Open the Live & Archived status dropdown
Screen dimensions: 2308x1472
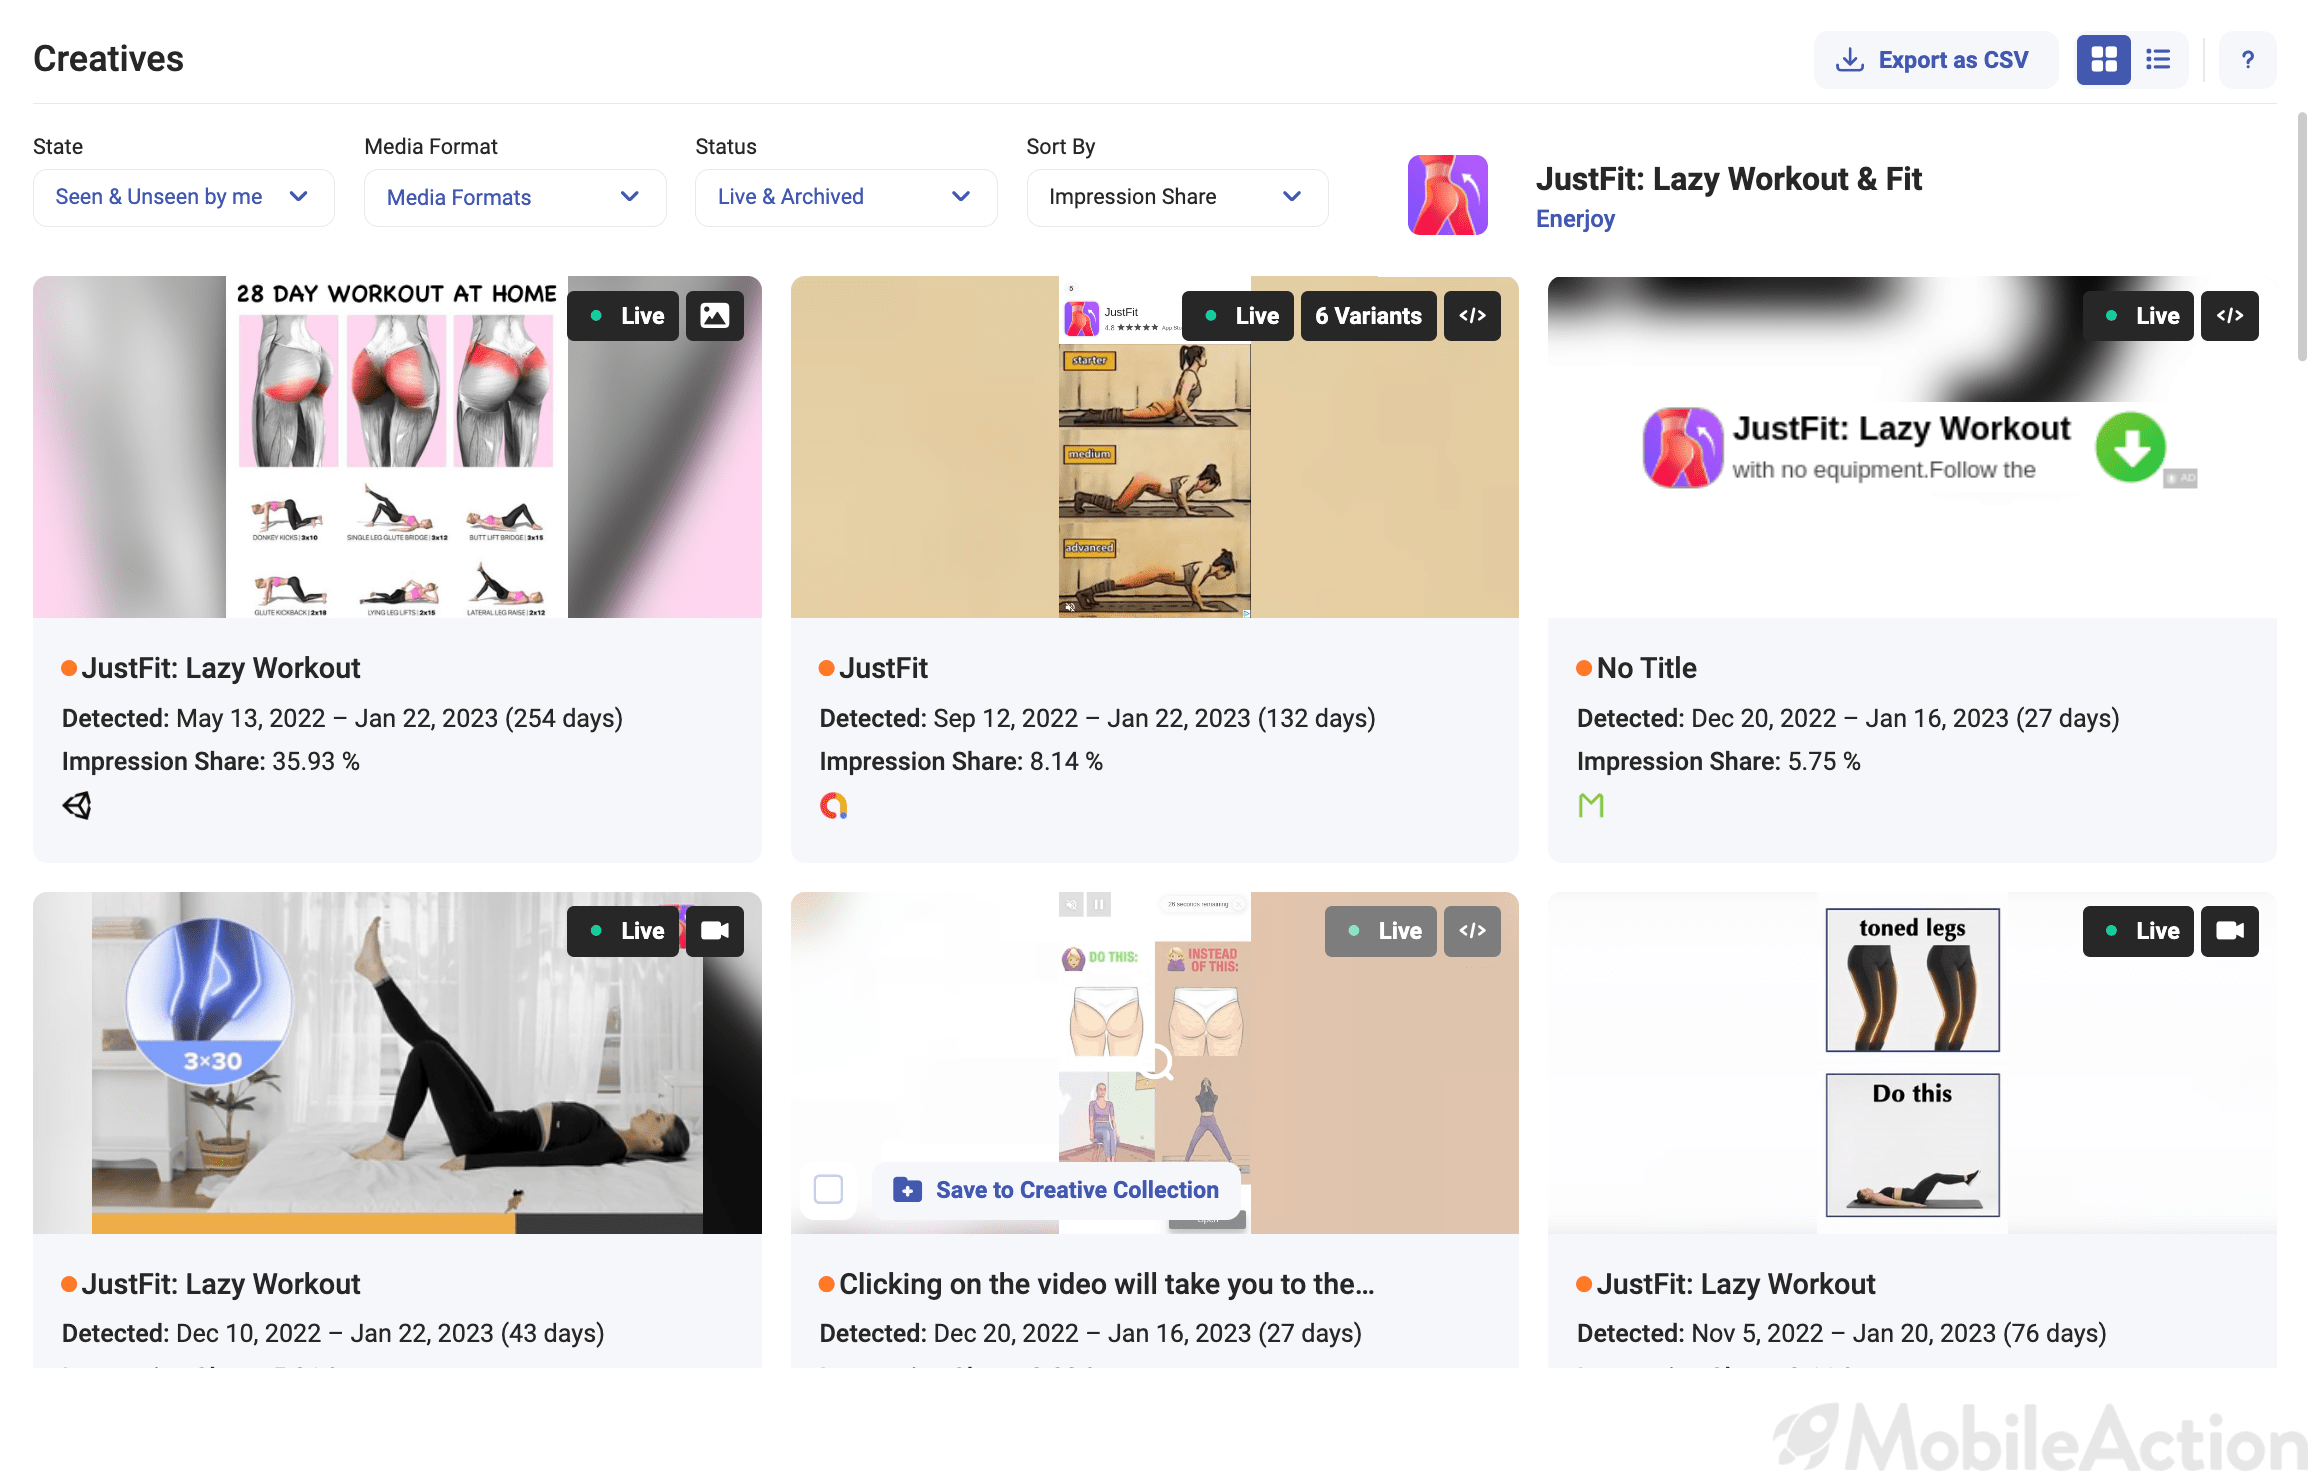click(846, 197)
